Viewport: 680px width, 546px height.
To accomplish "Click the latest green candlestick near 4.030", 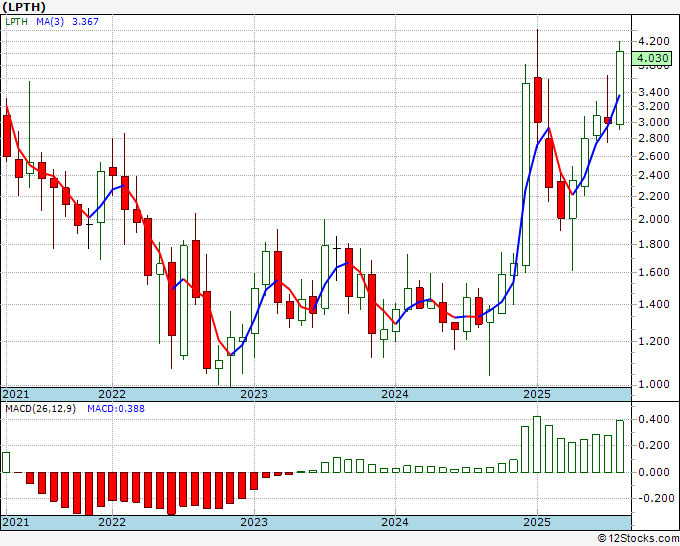I will pos(620,88).
